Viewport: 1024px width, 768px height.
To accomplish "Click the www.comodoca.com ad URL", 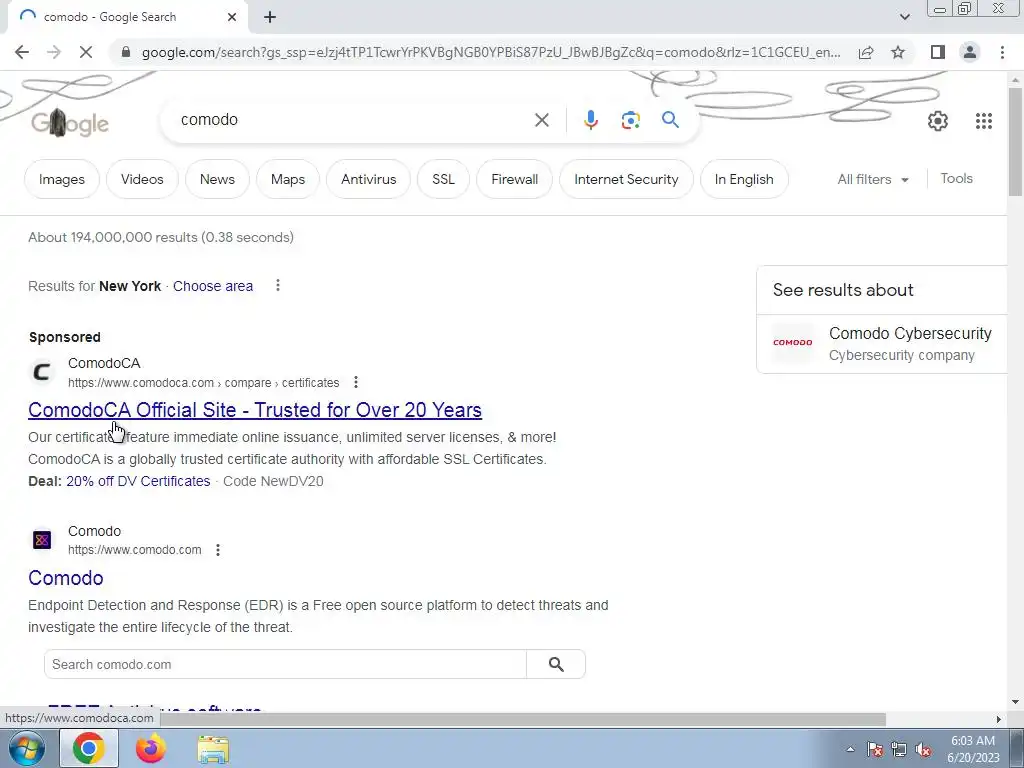I will (203, 383).
